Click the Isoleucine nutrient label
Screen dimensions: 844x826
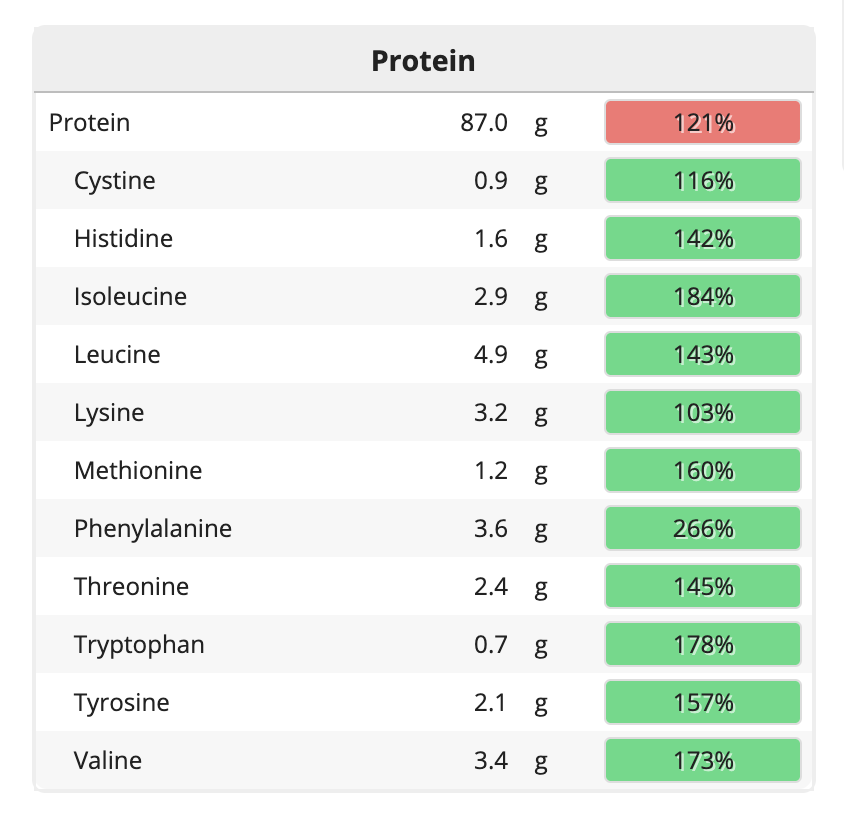click(131, 296)
